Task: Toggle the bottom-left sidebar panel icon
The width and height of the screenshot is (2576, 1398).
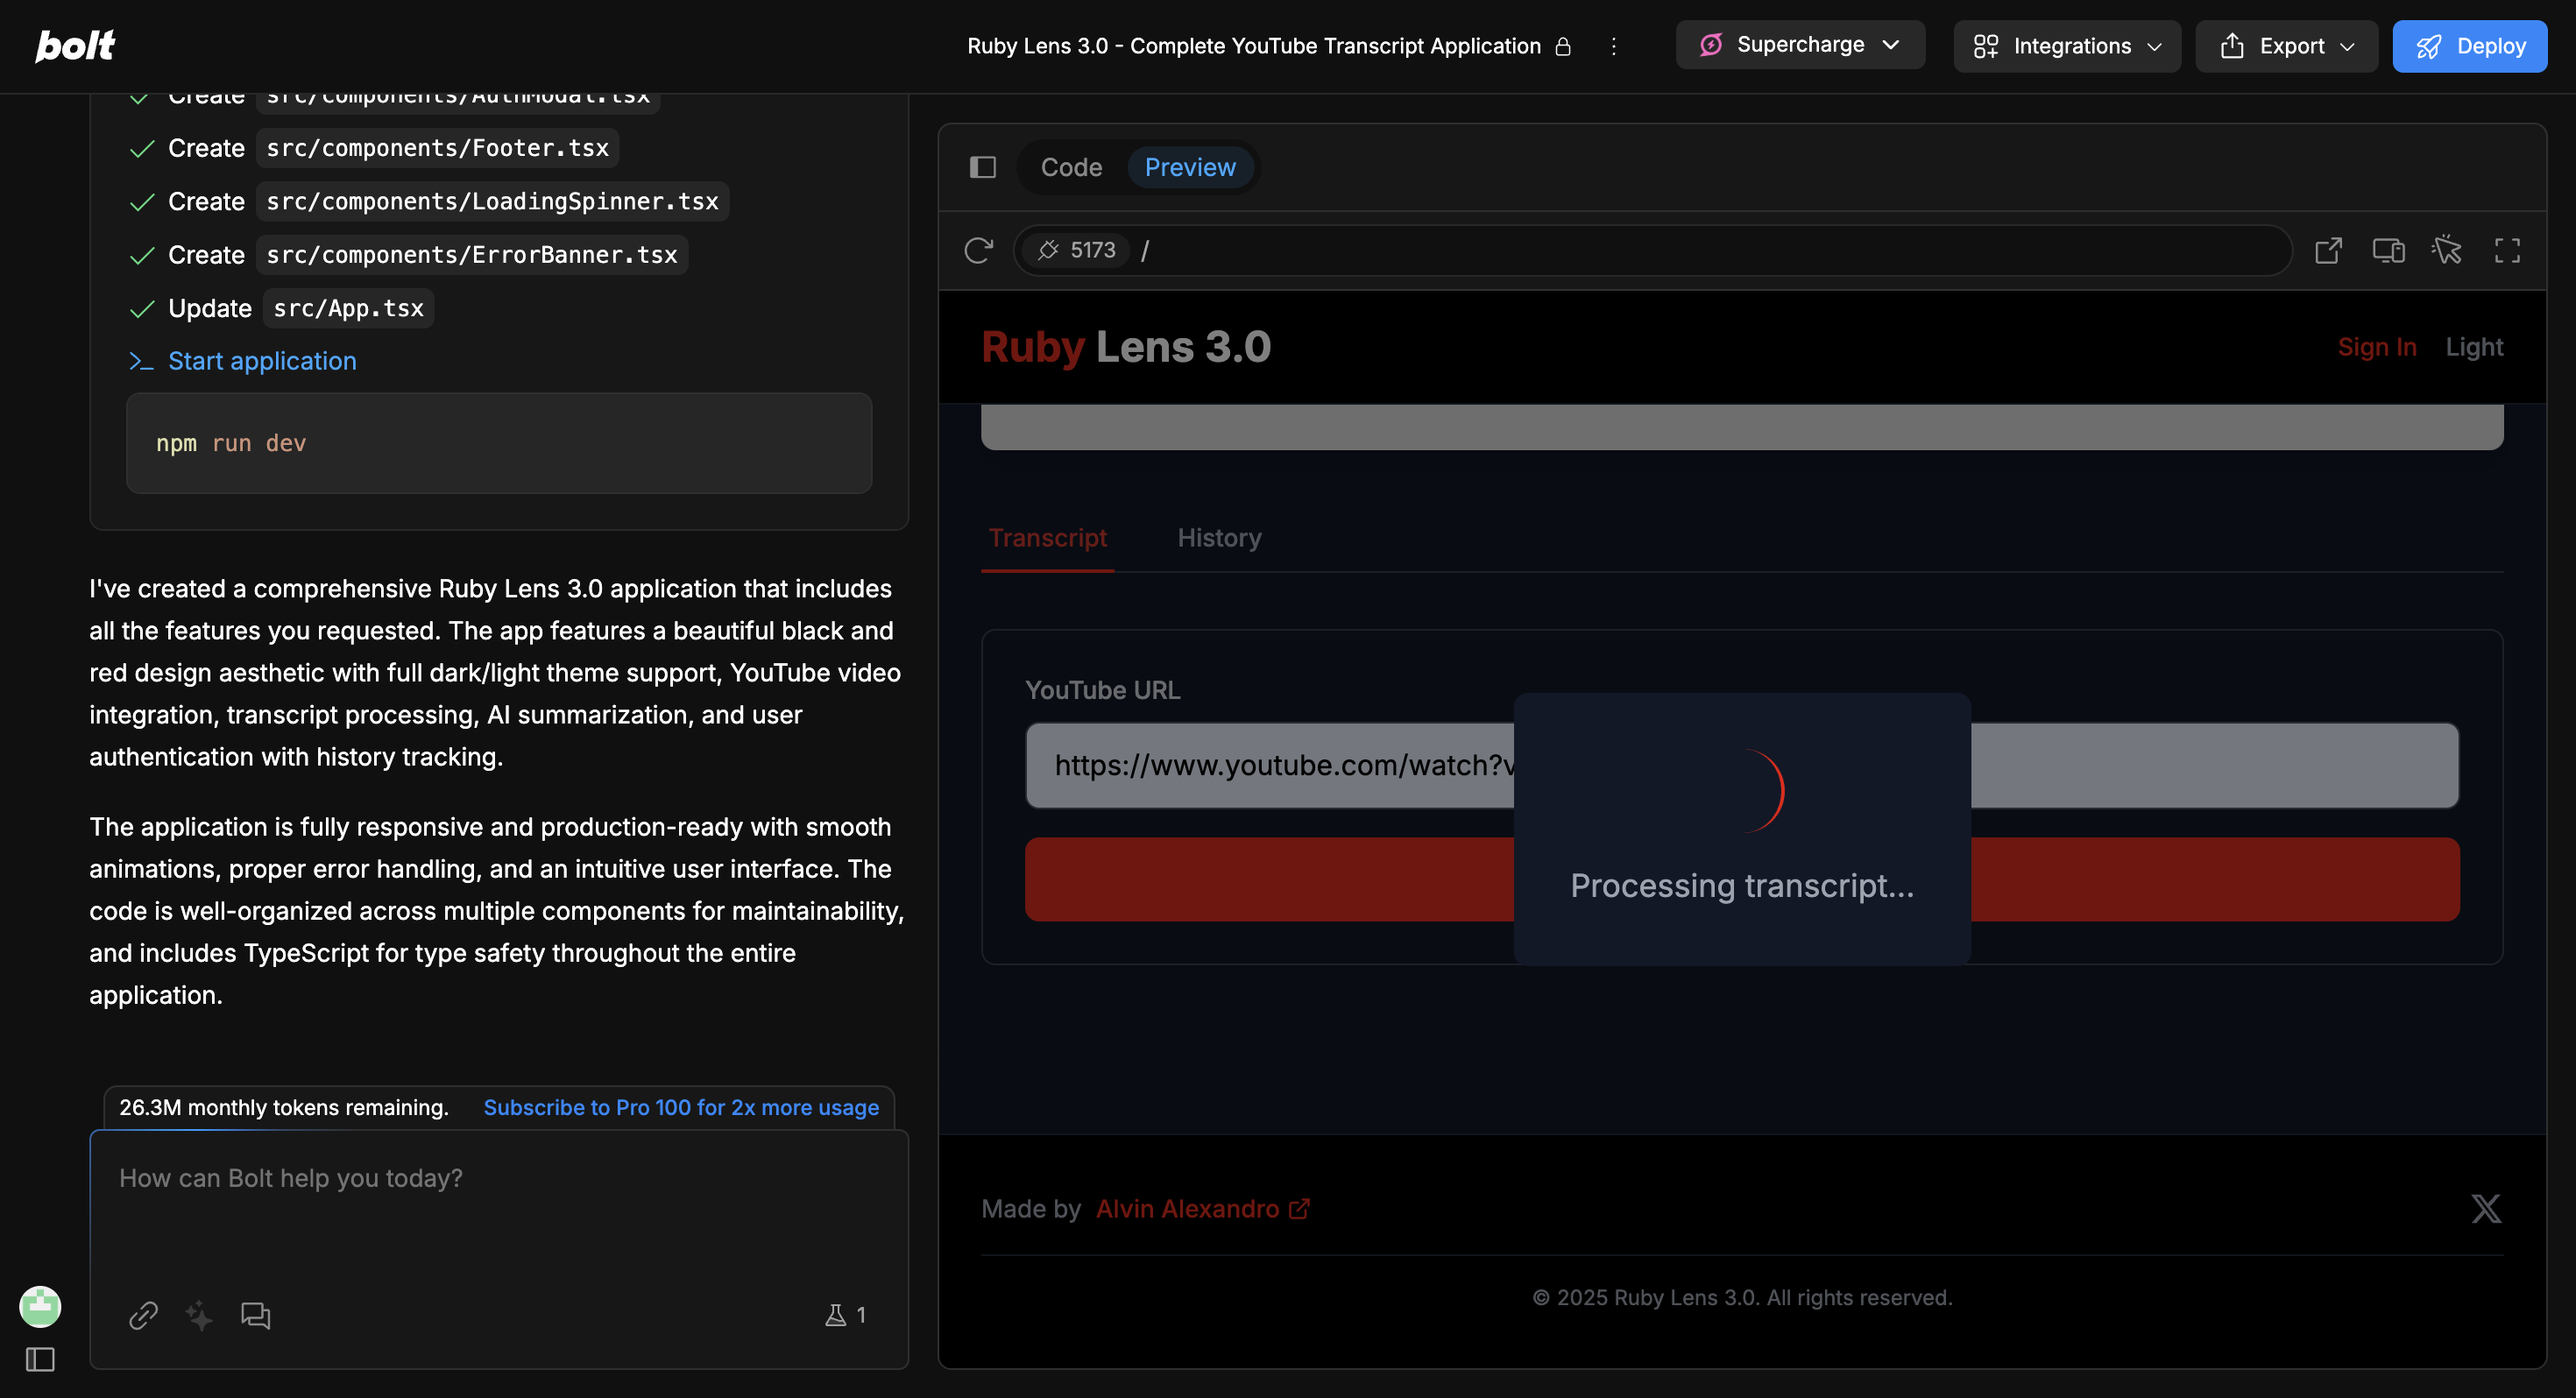Action: tap(40, 1359)
